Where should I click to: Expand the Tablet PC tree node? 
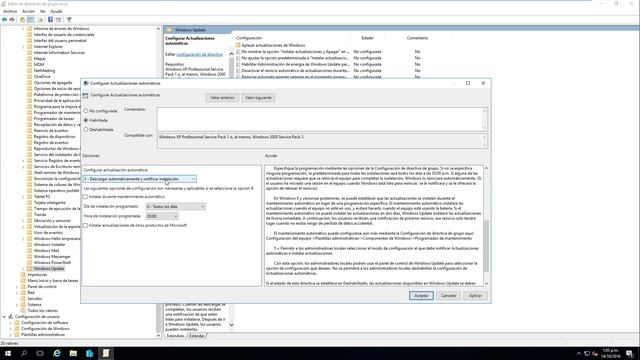click(23, 197)
